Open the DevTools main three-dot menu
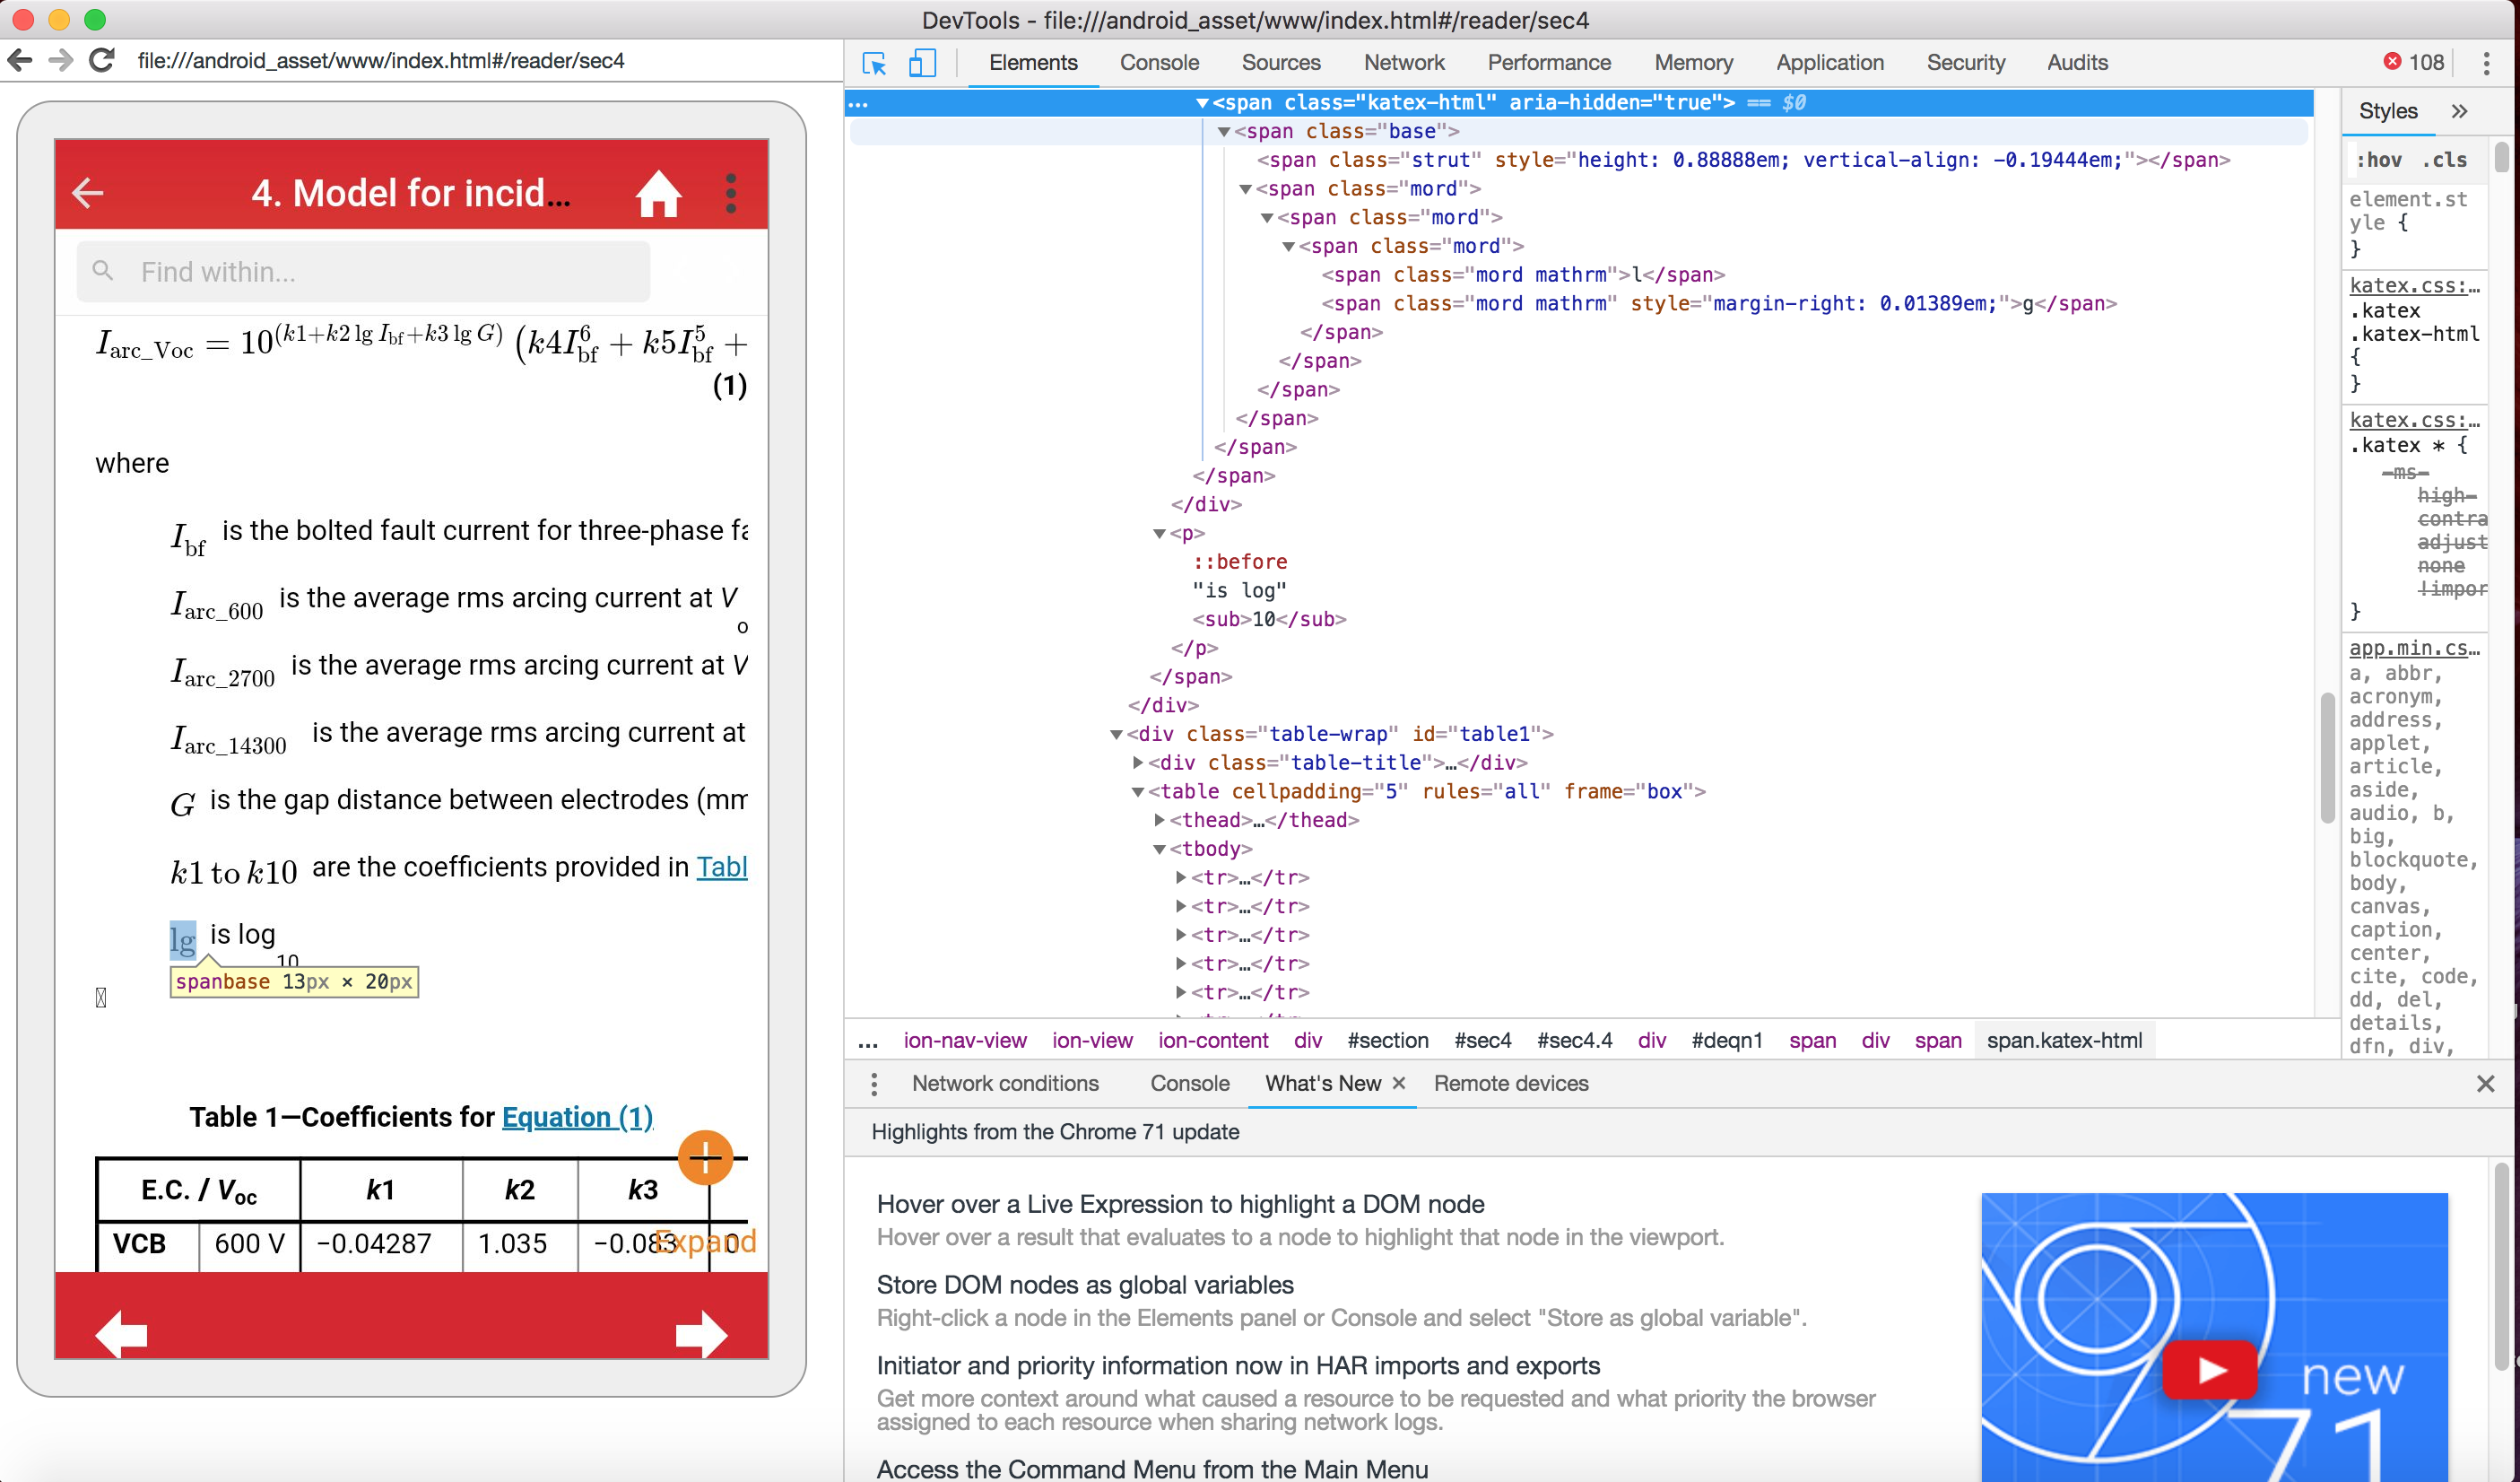 pyautogui.click(x=2487, y=62)
